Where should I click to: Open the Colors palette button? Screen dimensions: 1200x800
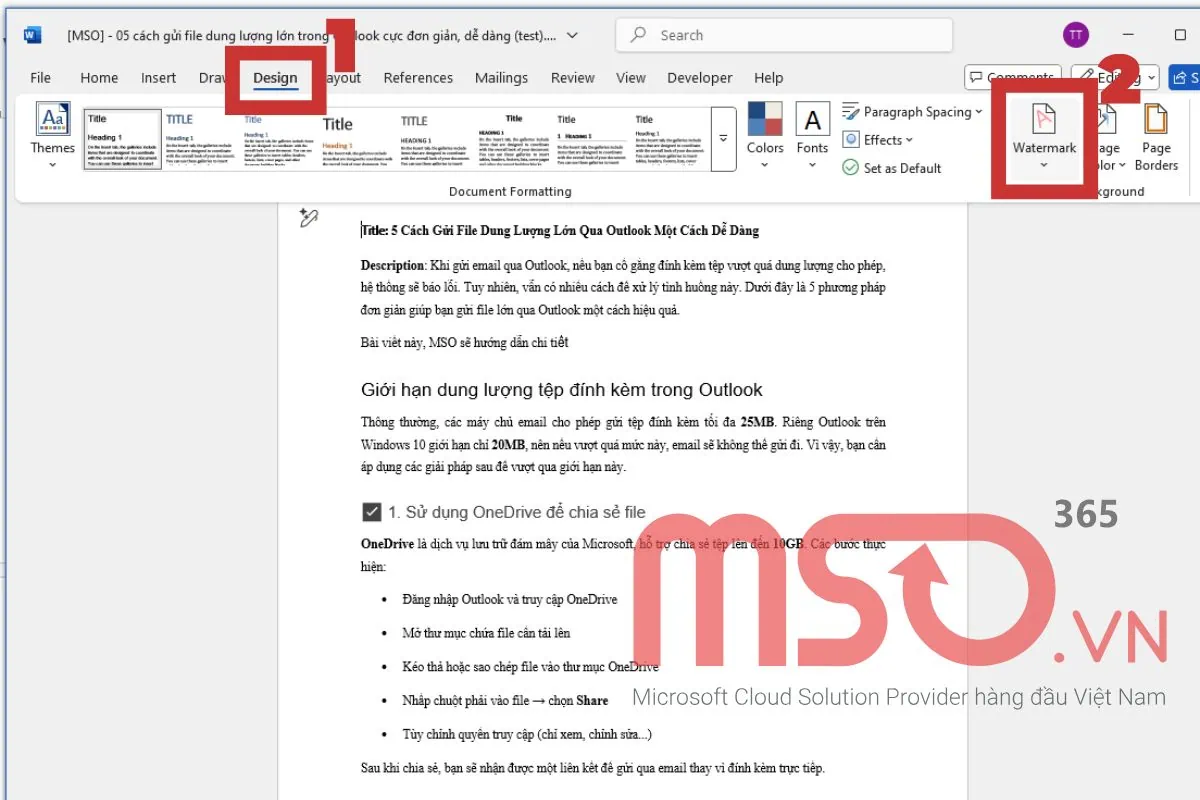pos(765,135)
